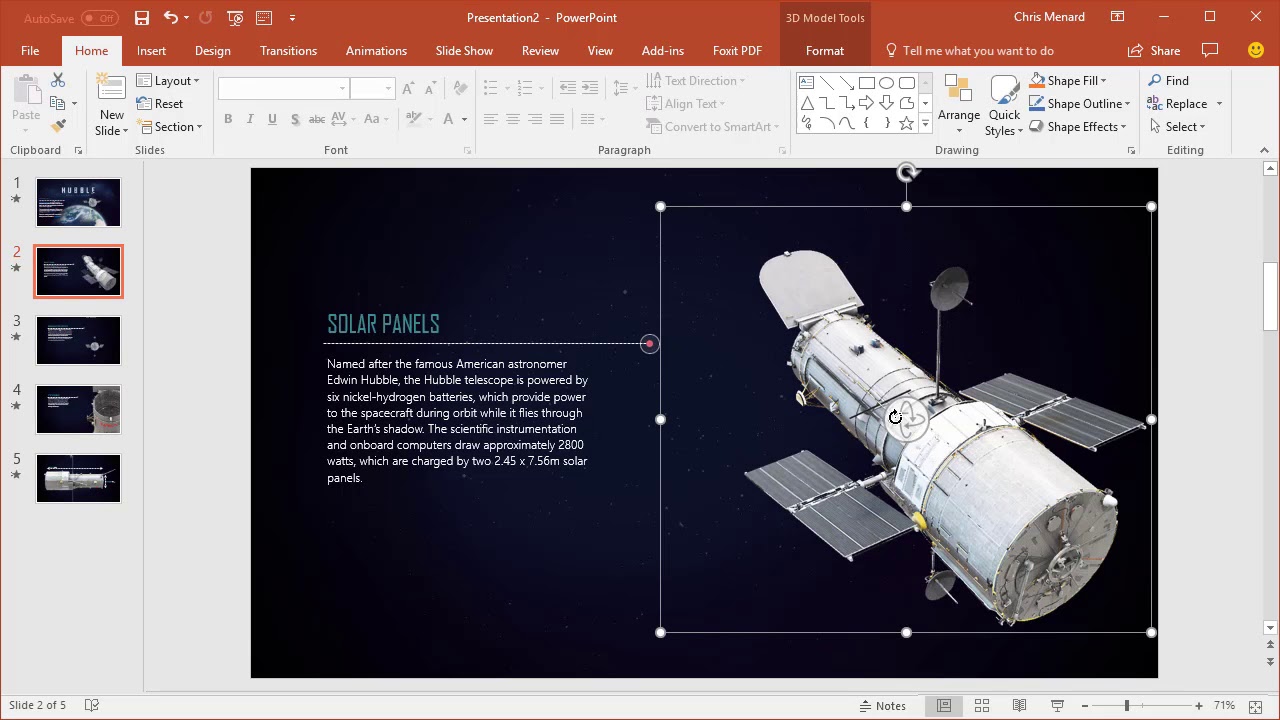Click the Format Painter brush icon

coord(58,126)
